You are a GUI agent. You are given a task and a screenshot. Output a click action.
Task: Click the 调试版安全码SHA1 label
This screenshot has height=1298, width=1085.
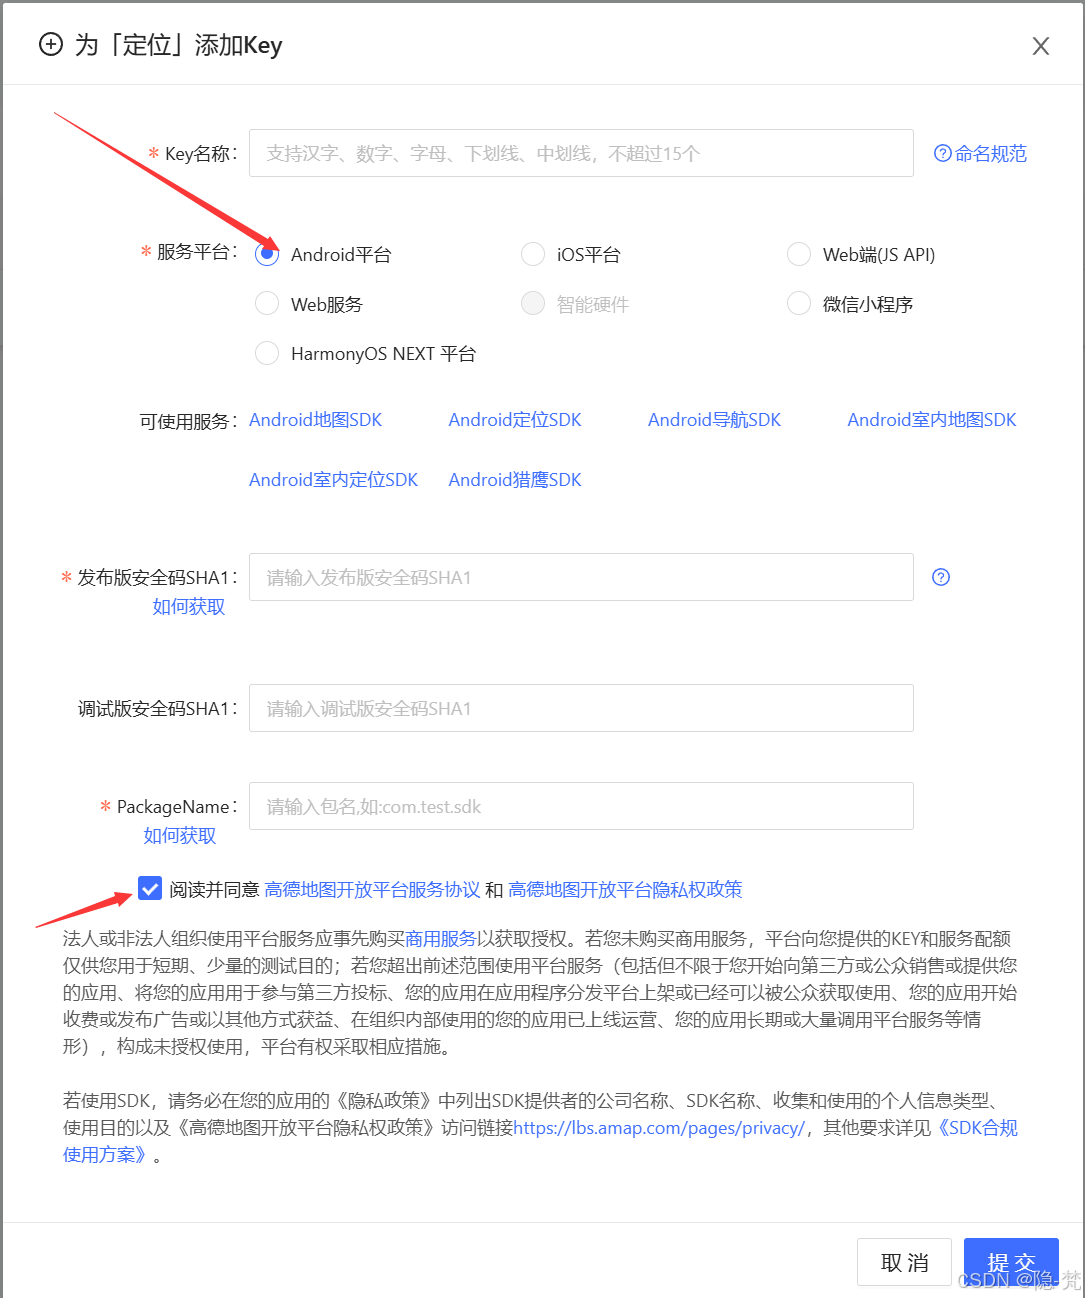(158, 708)
